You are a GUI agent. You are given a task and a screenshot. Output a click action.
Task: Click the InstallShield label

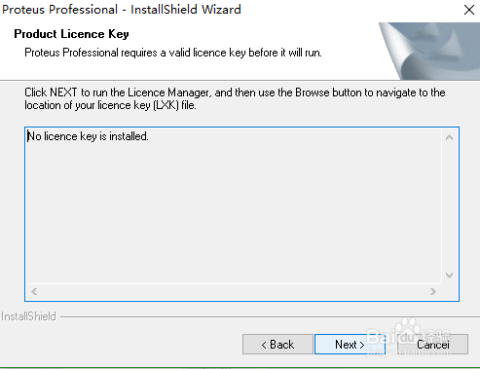click(29, 316)
